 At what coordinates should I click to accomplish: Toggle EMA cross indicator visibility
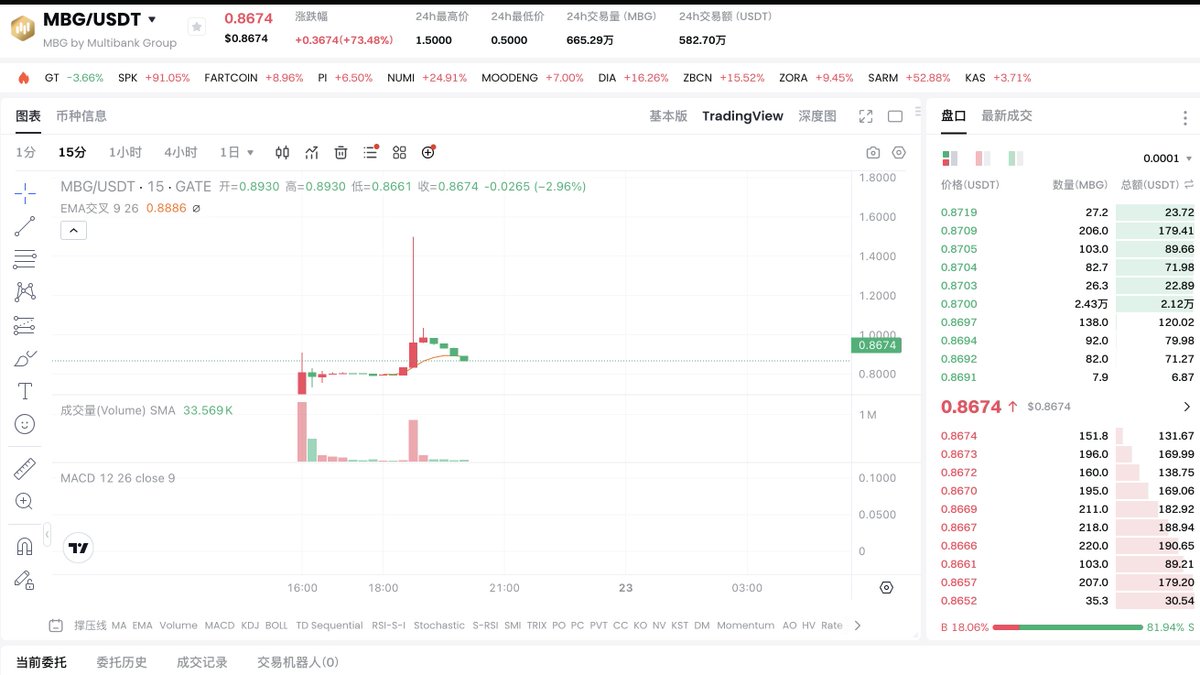coord(196,208)
